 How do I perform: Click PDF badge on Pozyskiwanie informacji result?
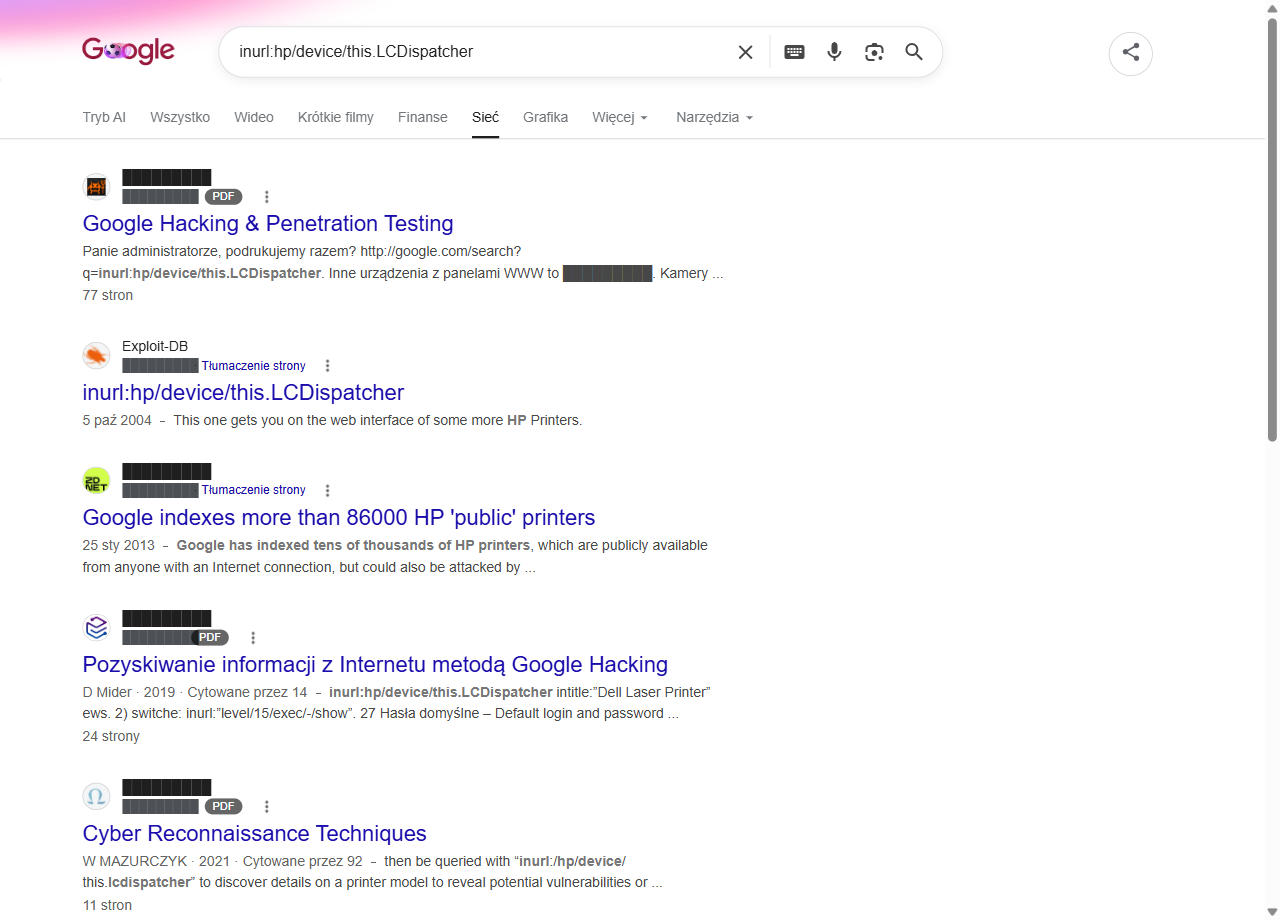click(210, 637)
